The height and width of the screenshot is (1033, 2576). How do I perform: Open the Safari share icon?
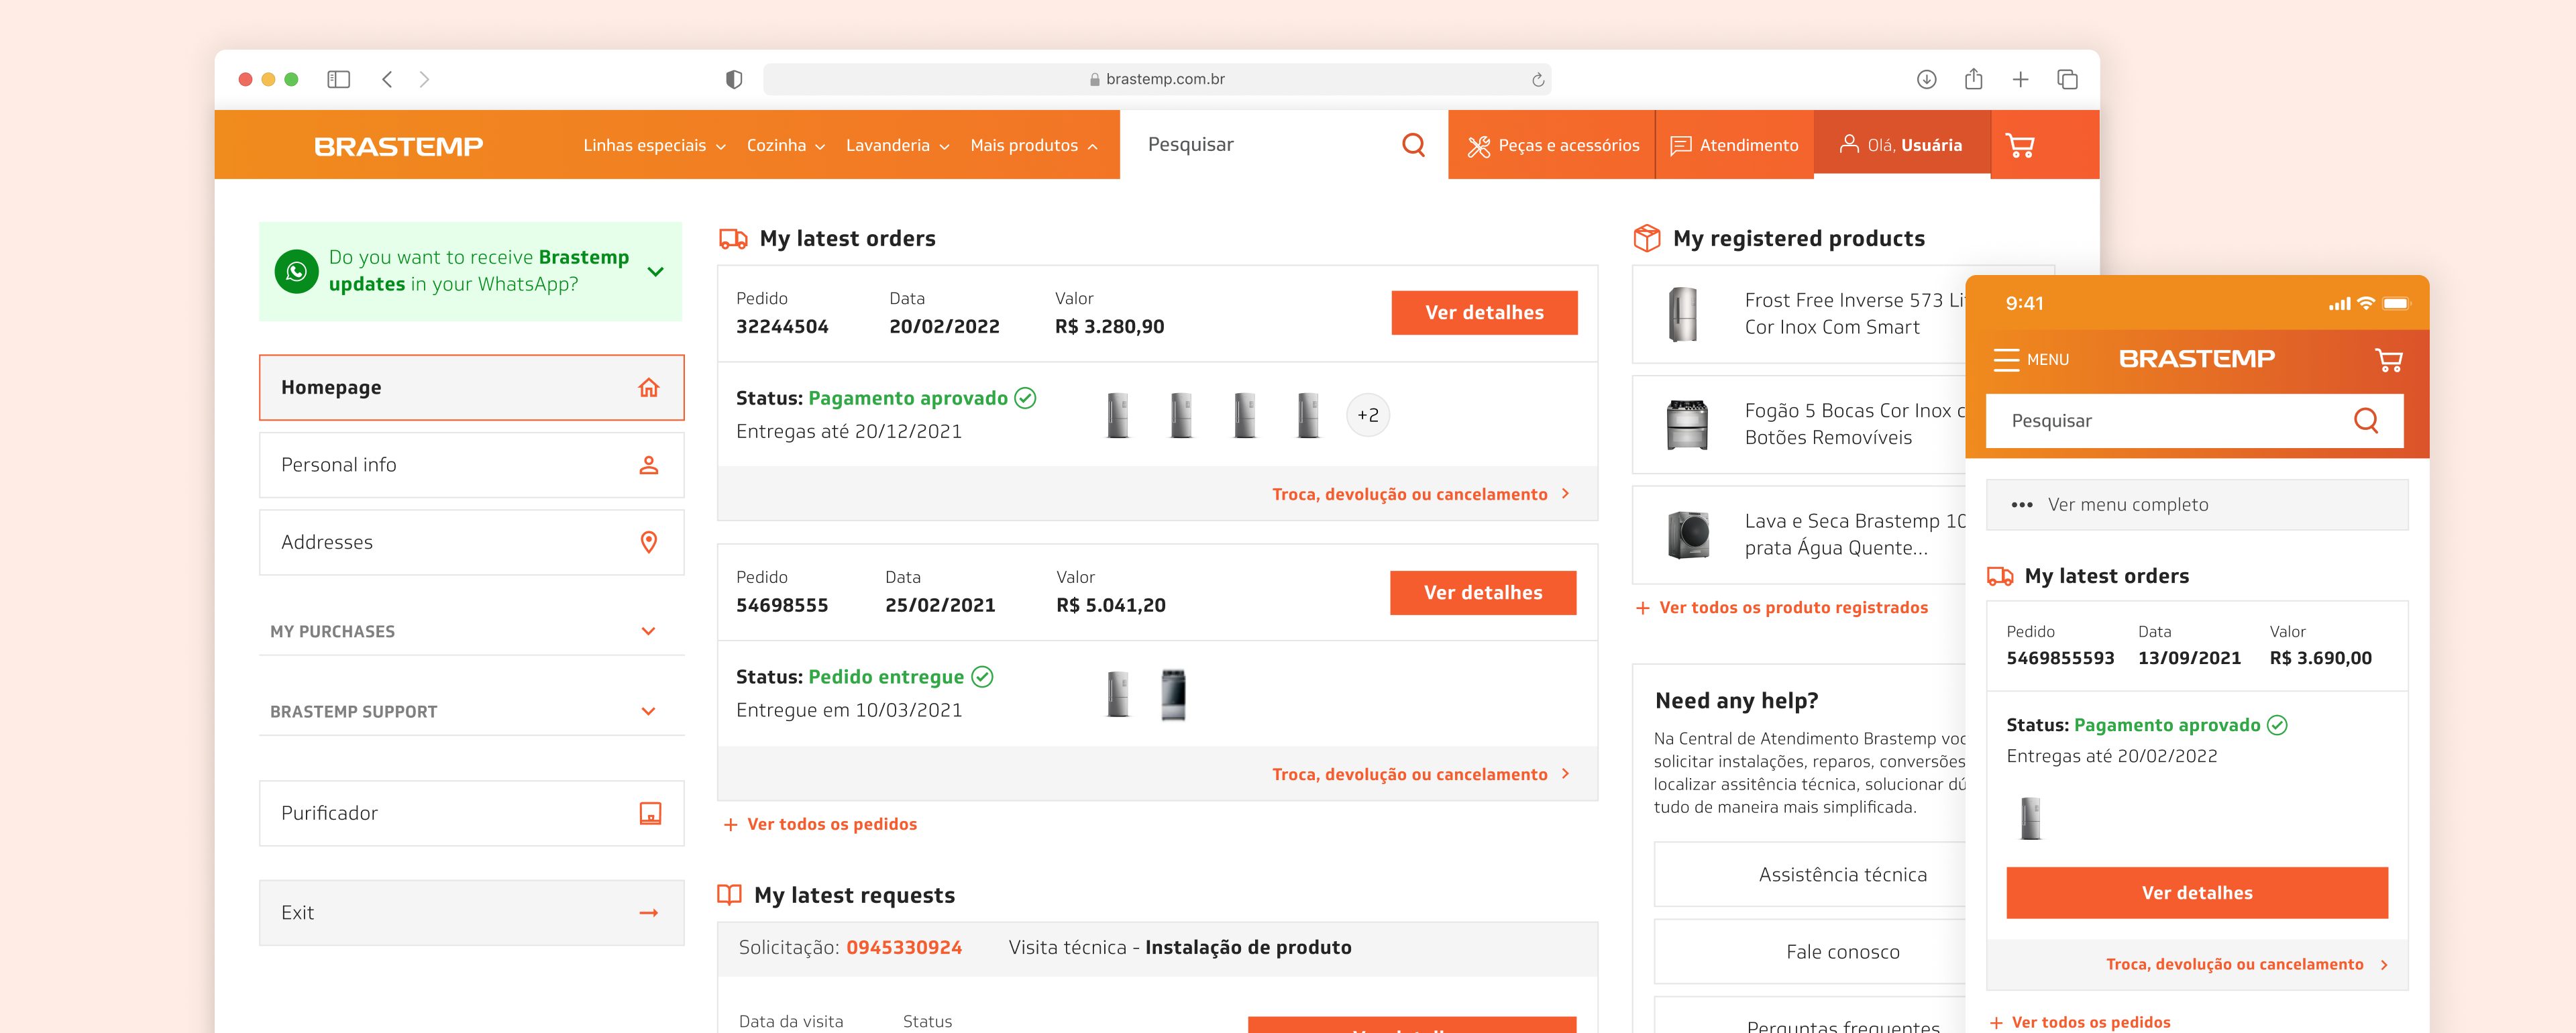[x=1973, y=79]
